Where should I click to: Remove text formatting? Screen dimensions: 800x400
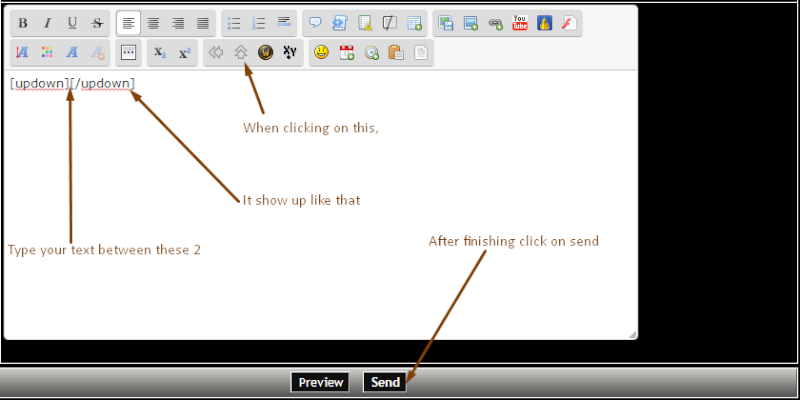96,53
